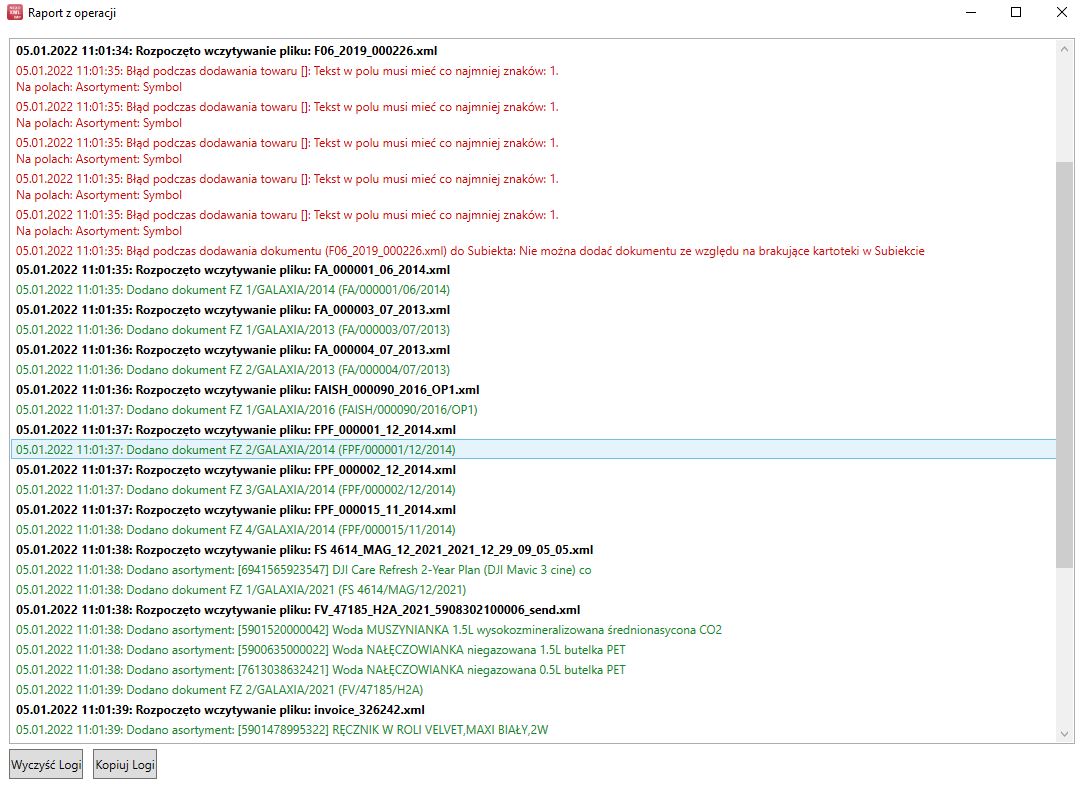
Task: Select the log line starting file F06_2019_000226.xml
Action: (226, 50)
